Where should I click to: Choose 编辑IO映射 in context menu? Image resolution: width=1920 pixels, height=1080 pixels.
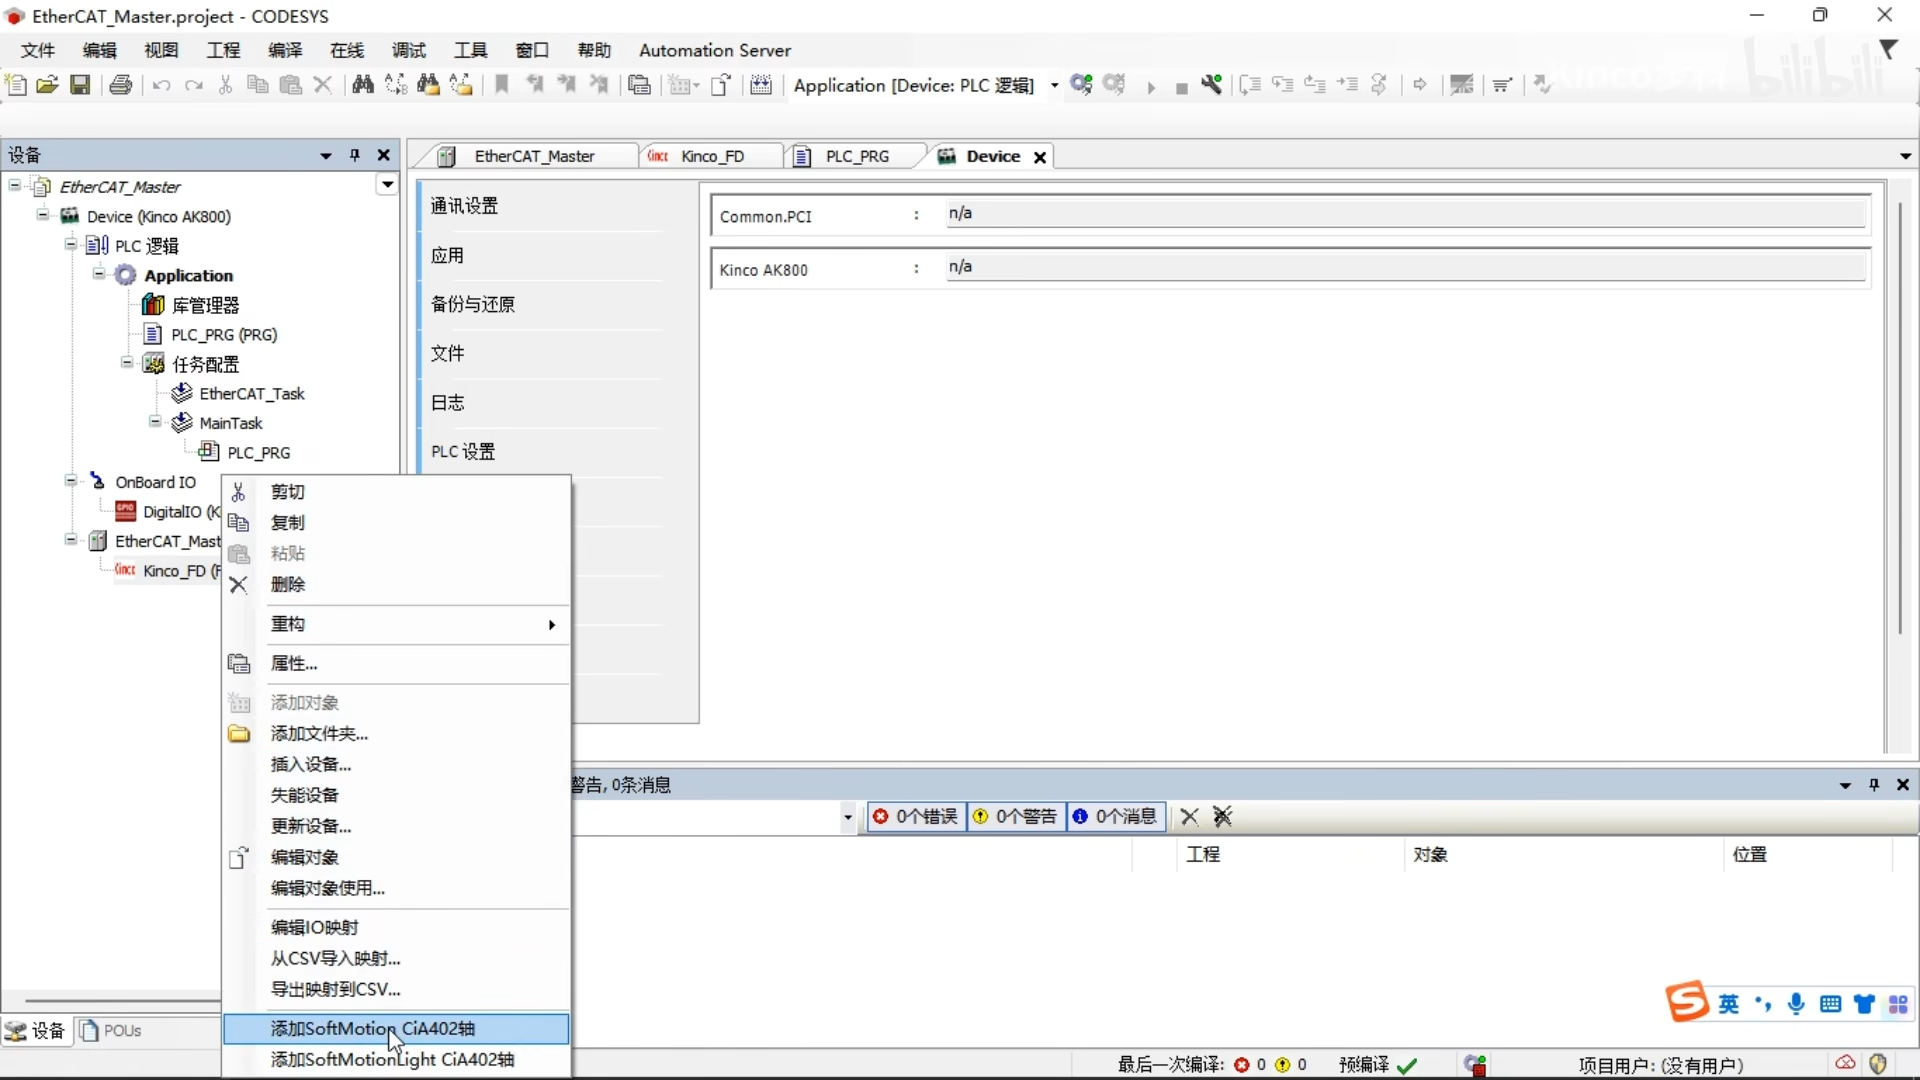point(396,927)
